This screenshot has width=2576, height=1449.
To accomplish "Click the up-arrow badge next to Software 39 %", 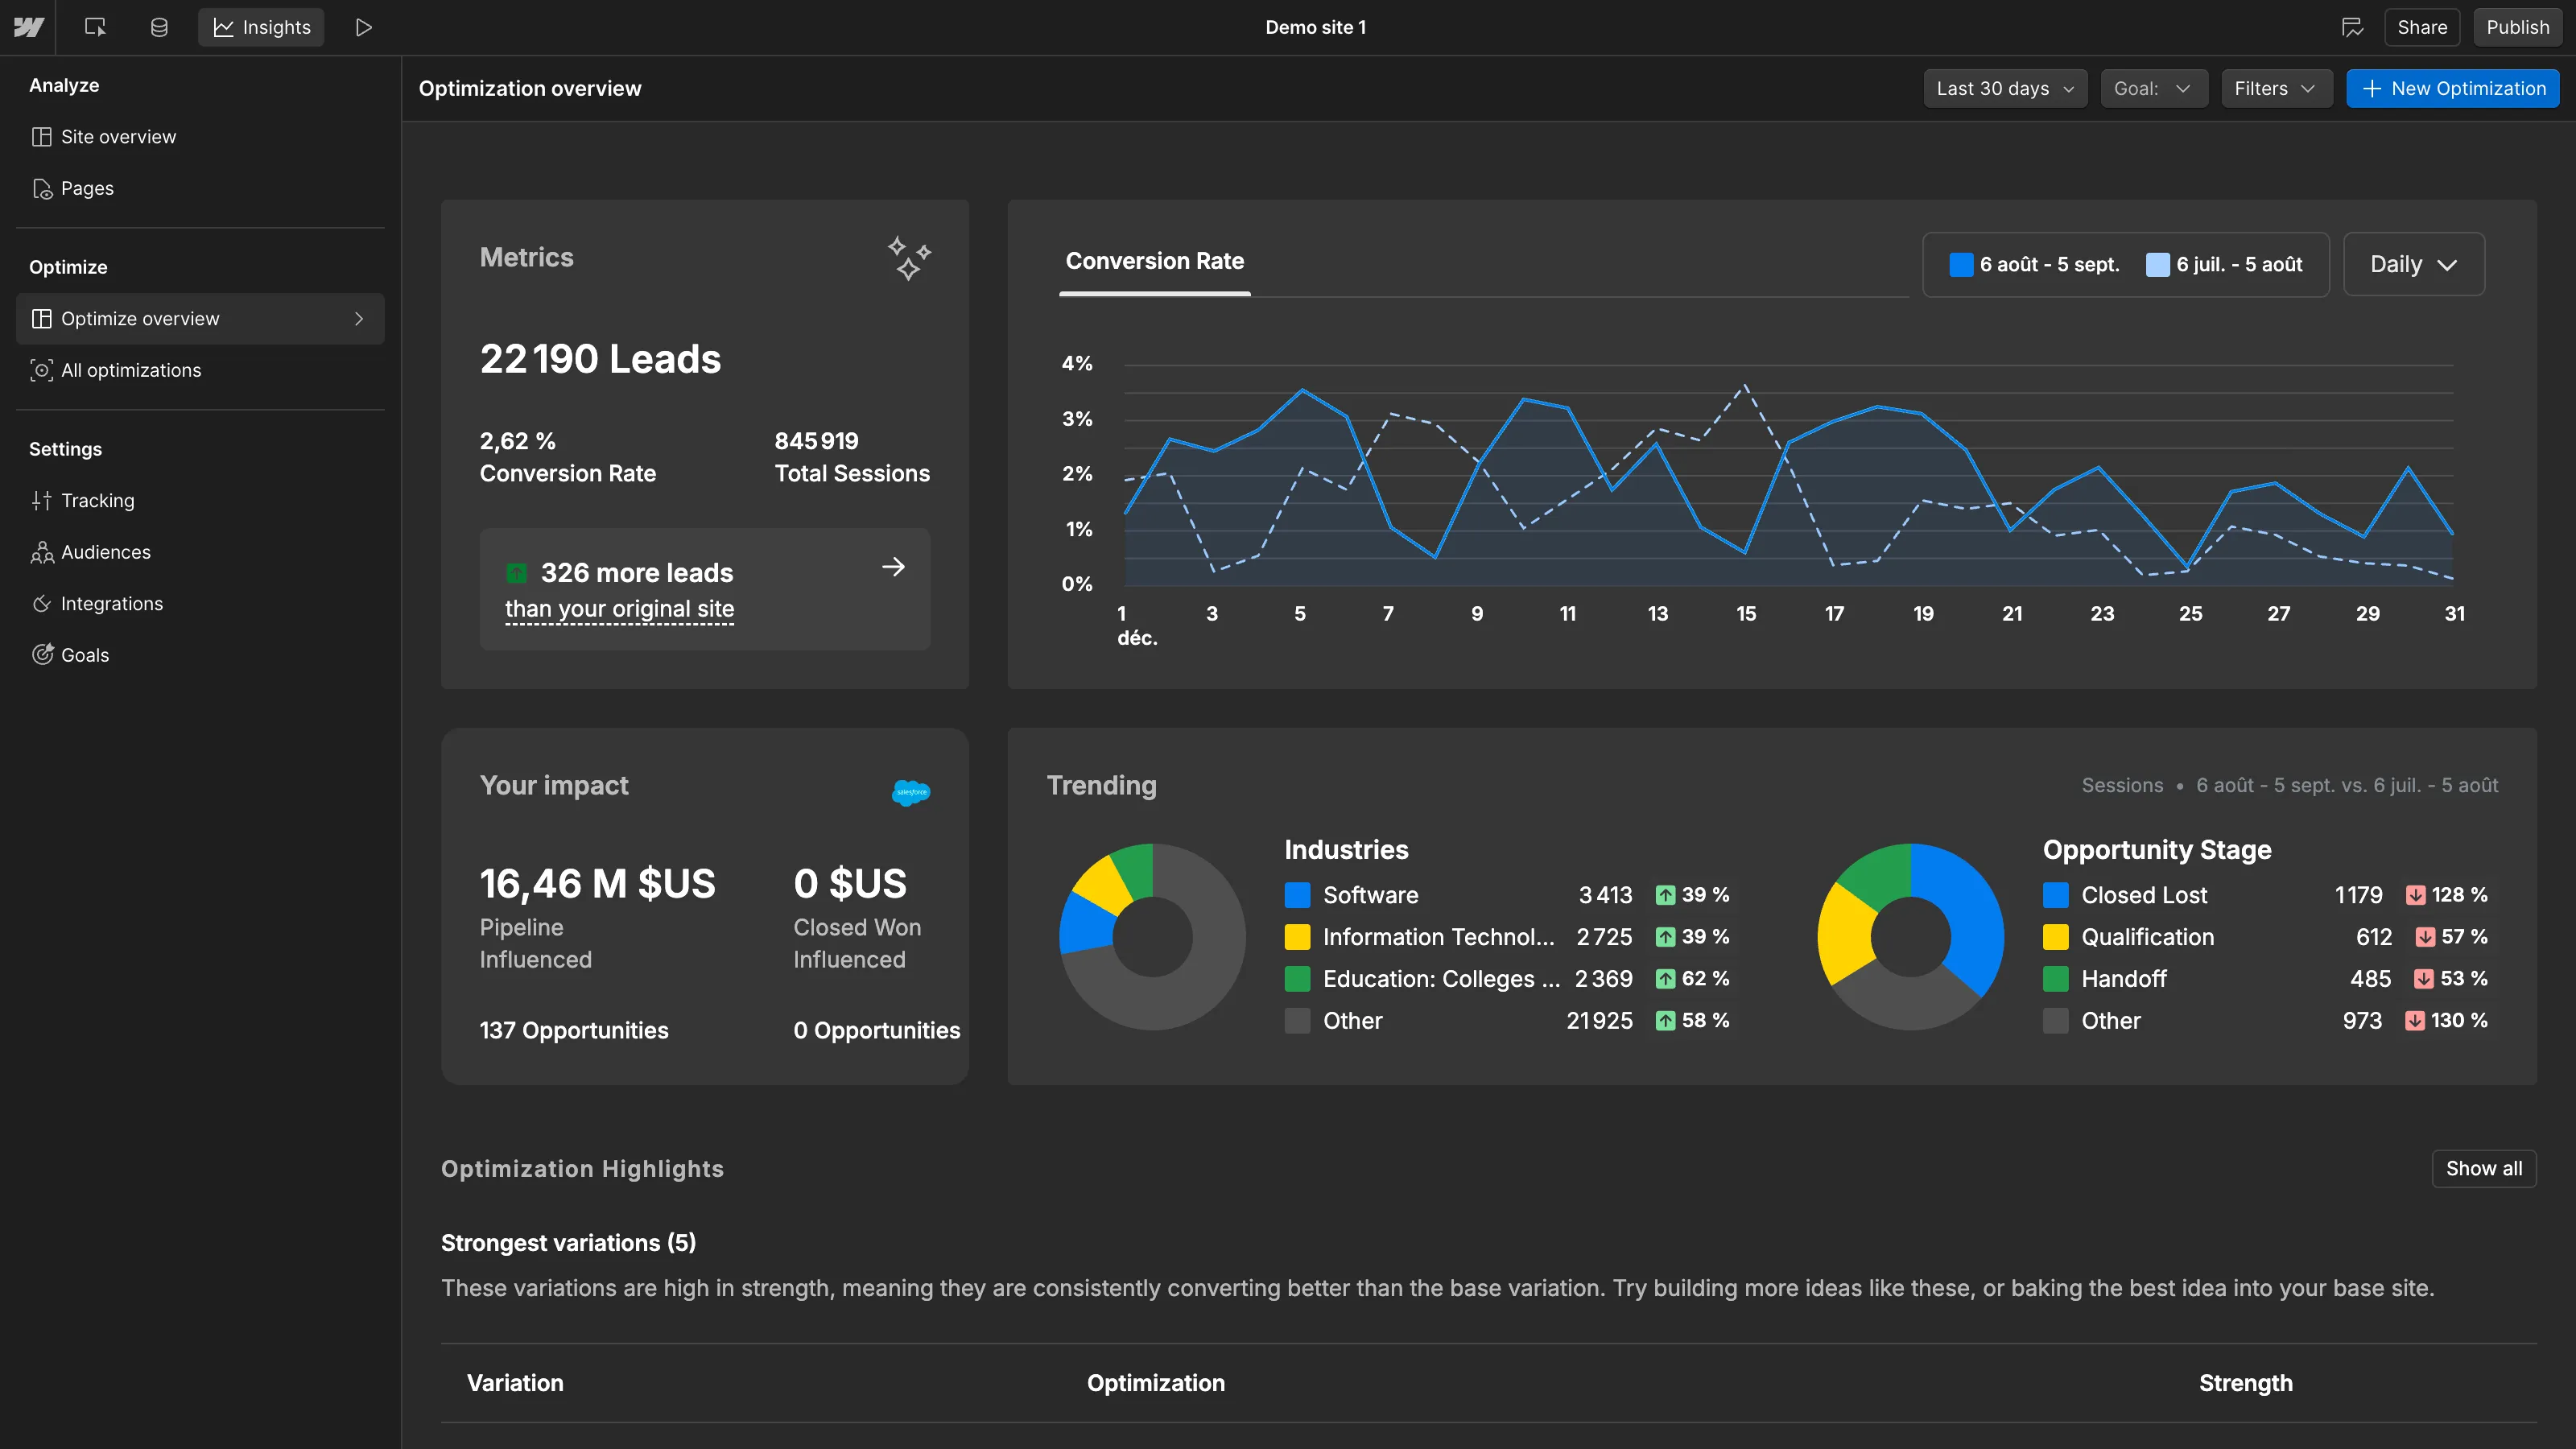I will [1665, 895].
